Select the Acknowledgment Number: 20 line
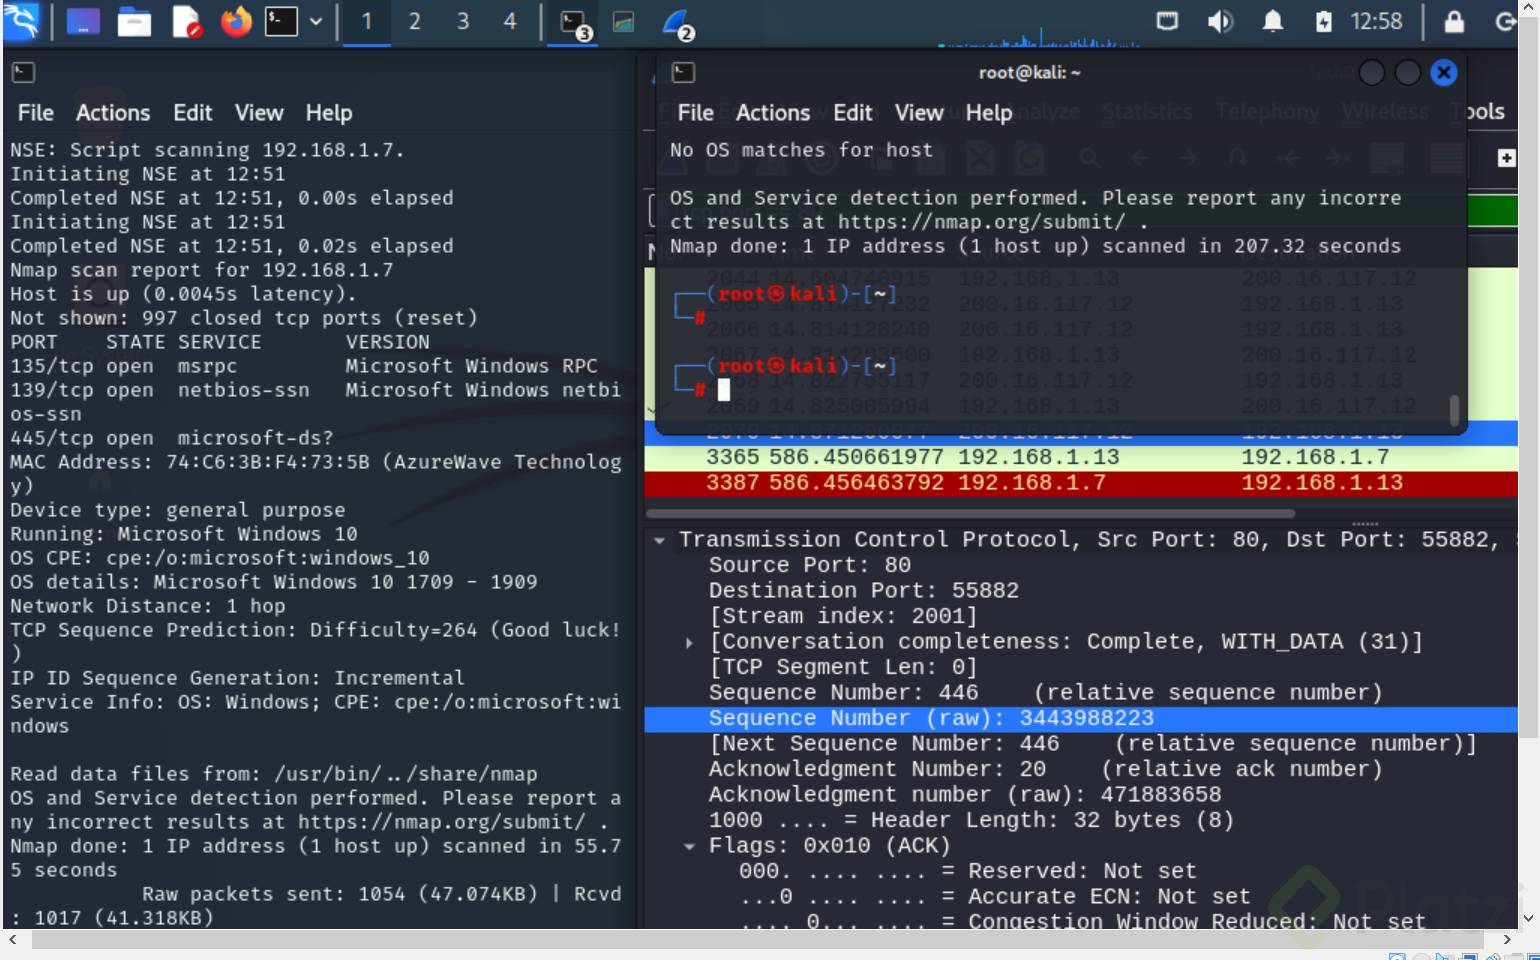The height and width of the screenshot is (960, 1540). point(1046,769)
